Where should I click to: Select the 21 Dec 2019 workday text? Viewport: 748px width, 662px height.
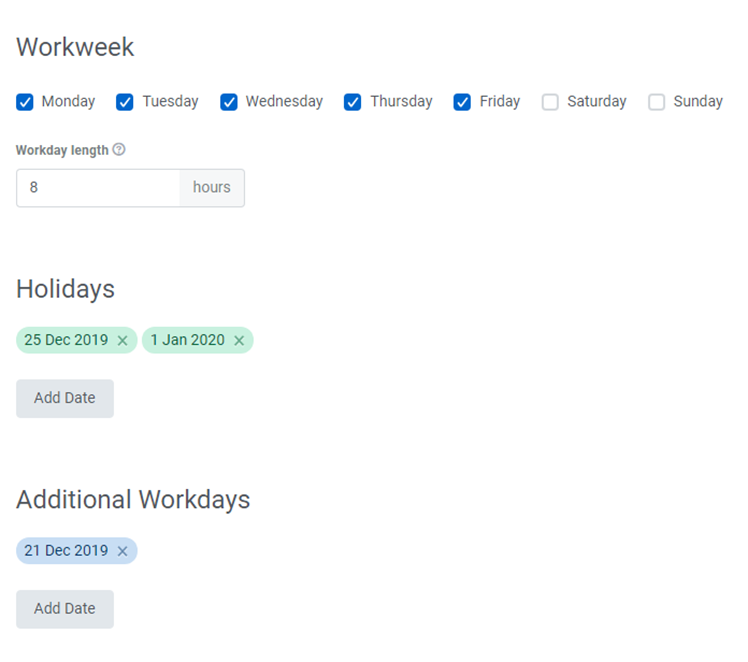point(66,551)
